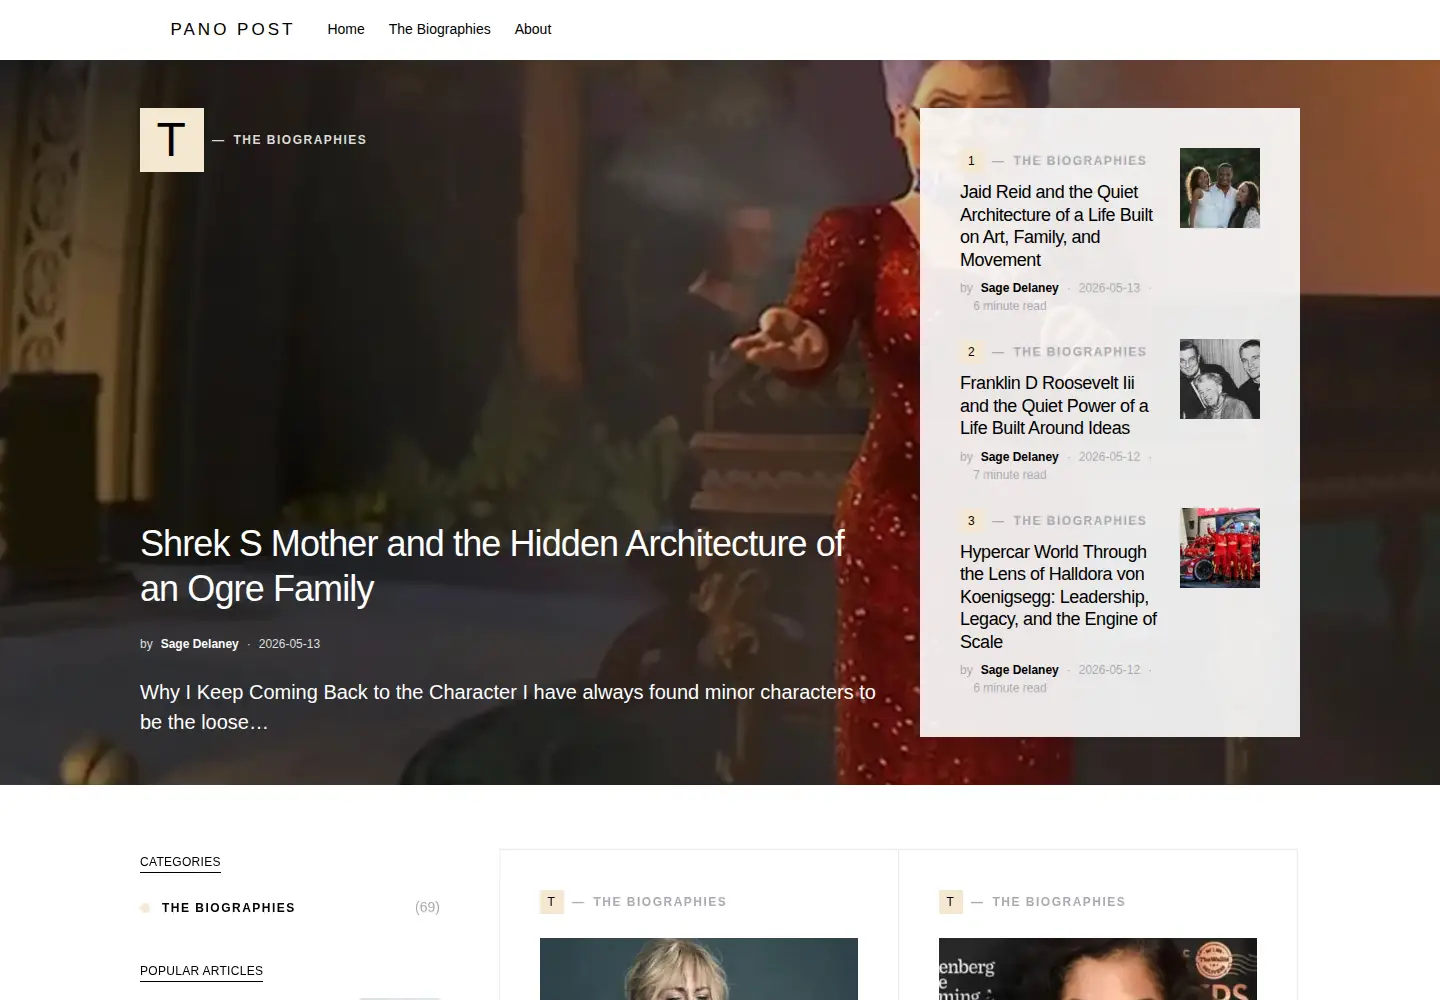Open the Hypercar World Koenigsegg article title
1440x1000 pixels.
coord(1059,597)
